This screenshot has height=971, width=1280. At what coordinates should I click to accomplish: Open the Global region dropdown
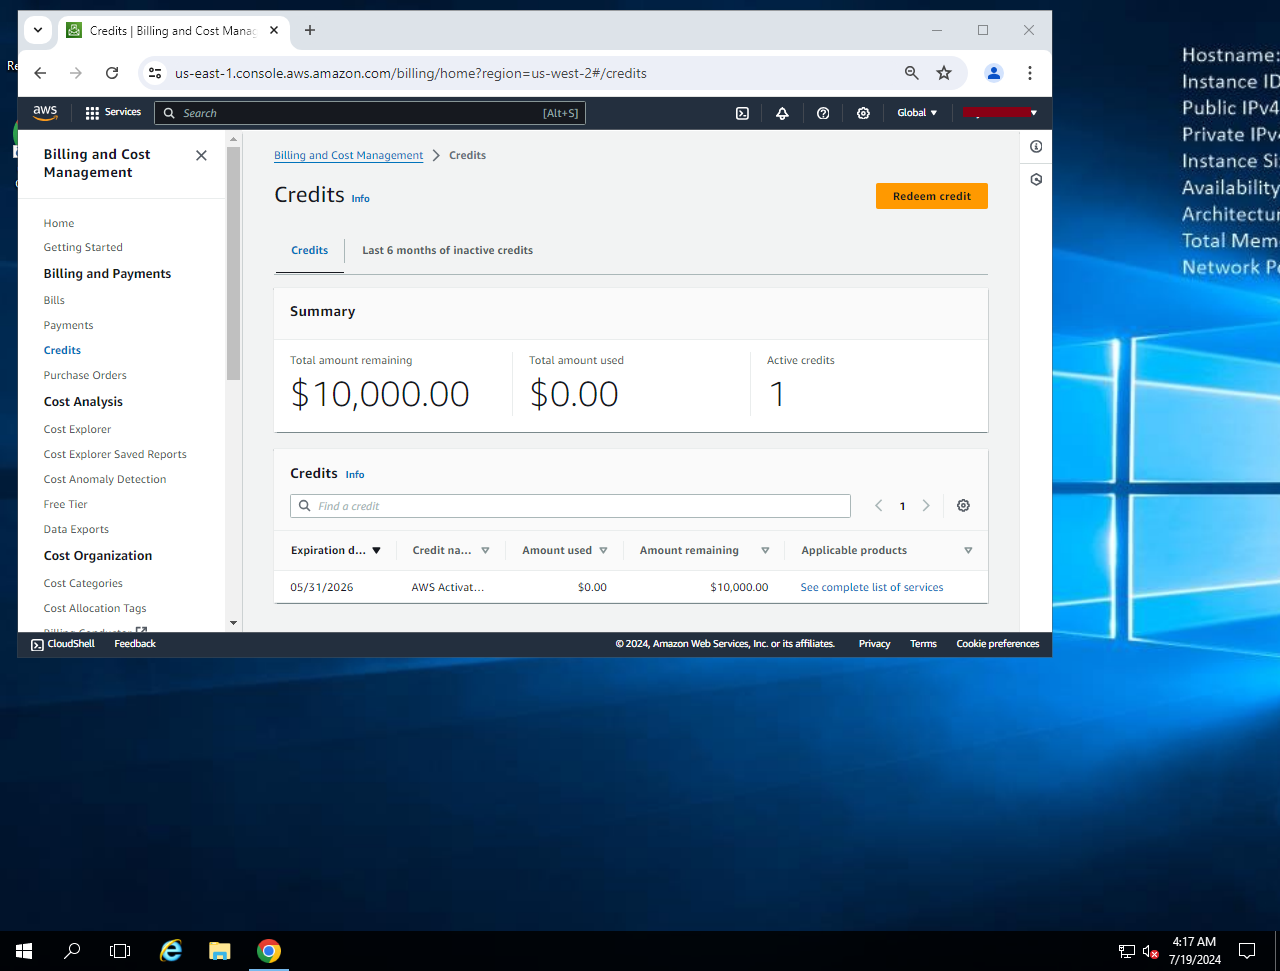coord(917,113)
